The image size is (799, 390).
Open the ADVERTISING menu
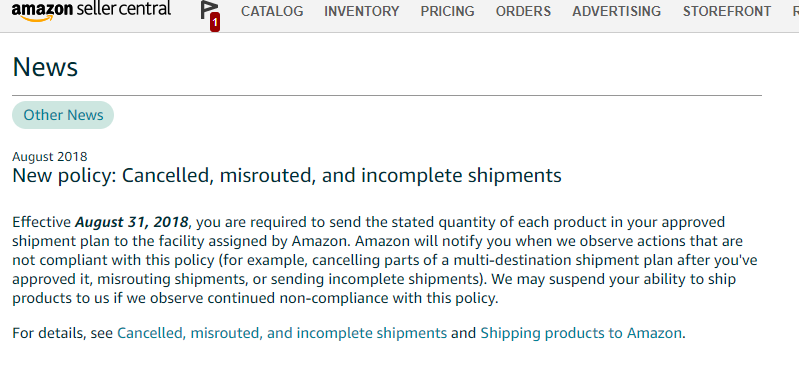pos(617,11)
